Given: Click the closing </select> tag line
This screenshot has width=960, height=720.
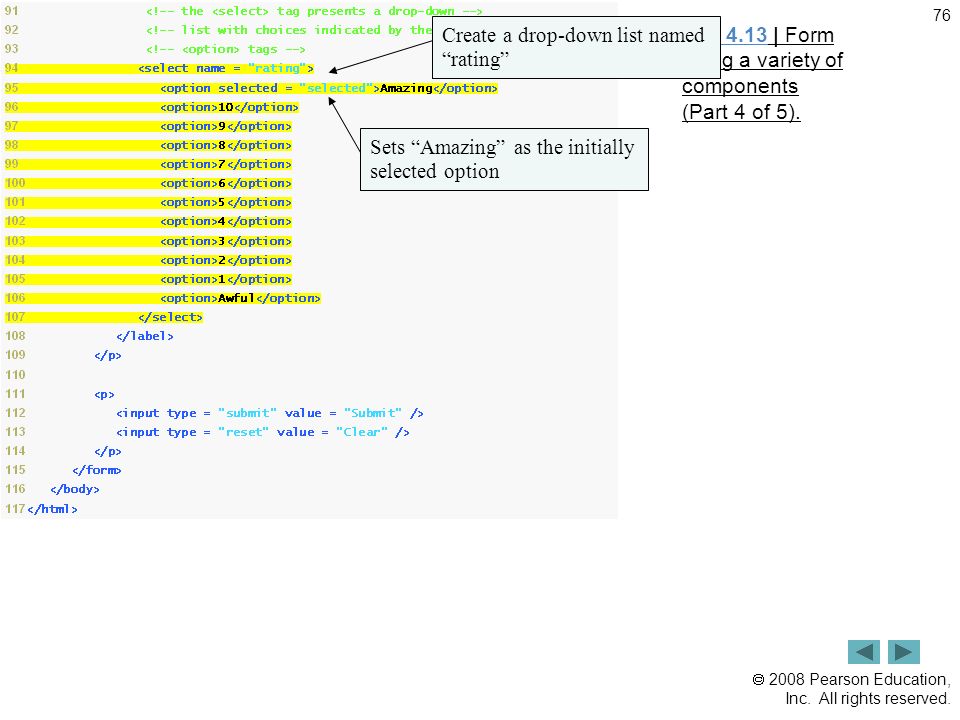Looking at the screenshot, I should 170,317.
